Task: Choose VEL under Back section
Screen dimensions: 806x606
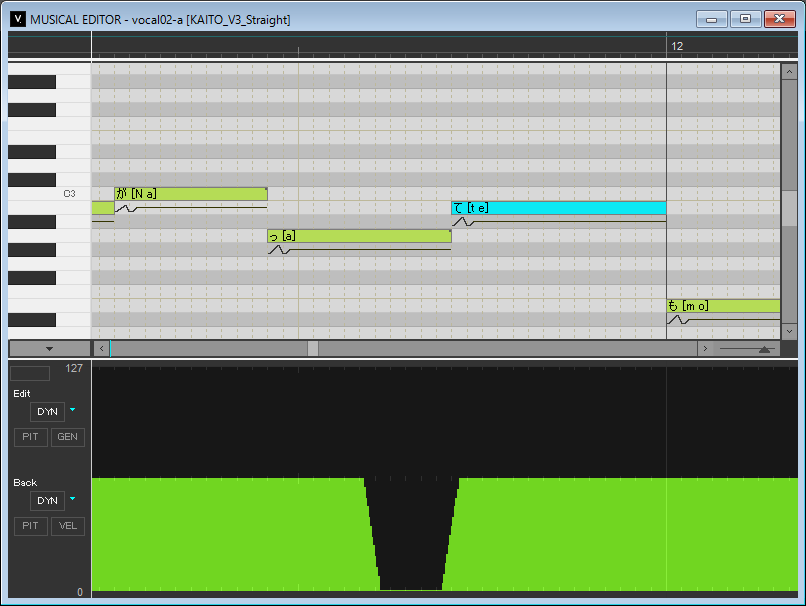Action: 68,526
